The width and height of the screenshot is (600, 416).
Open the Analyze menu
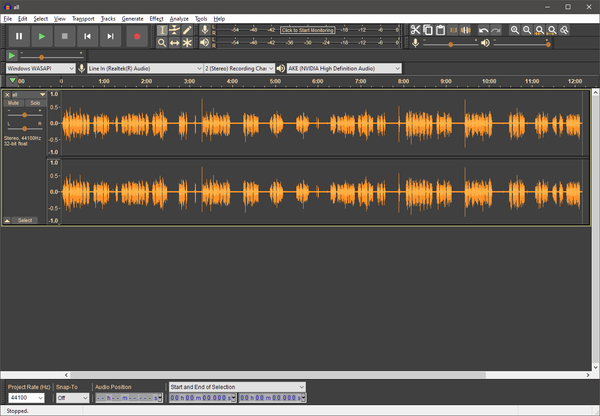point(179,18)
